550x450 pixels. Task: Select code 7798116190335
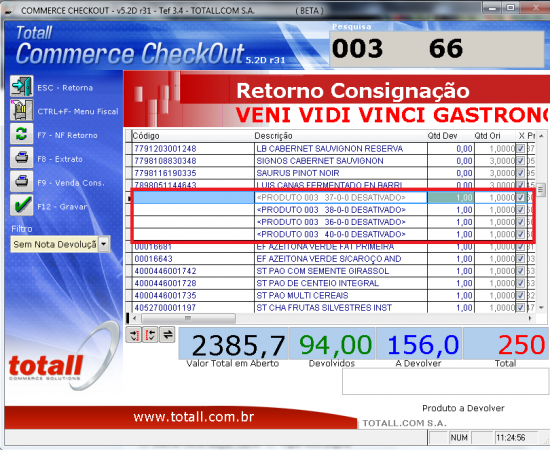(x=165, y=173)
